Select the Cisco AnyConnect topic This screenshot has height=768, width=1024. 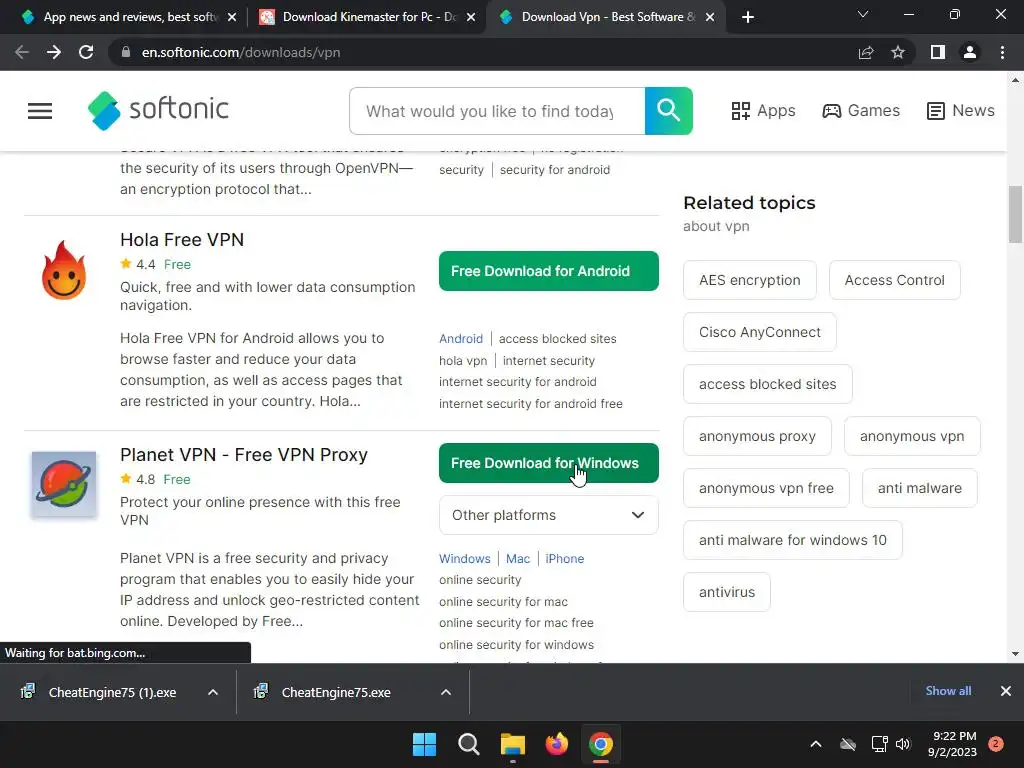[x=760, y=332]
